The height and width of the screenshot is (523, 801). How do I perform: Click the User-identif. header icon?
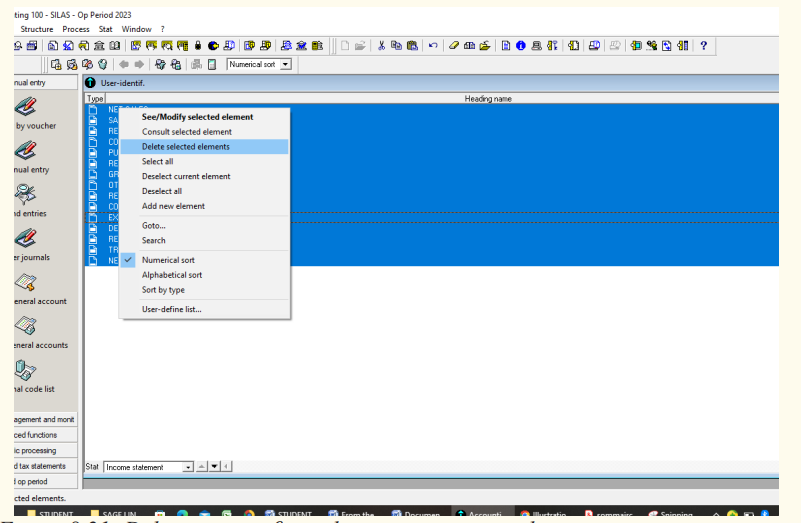90,83
